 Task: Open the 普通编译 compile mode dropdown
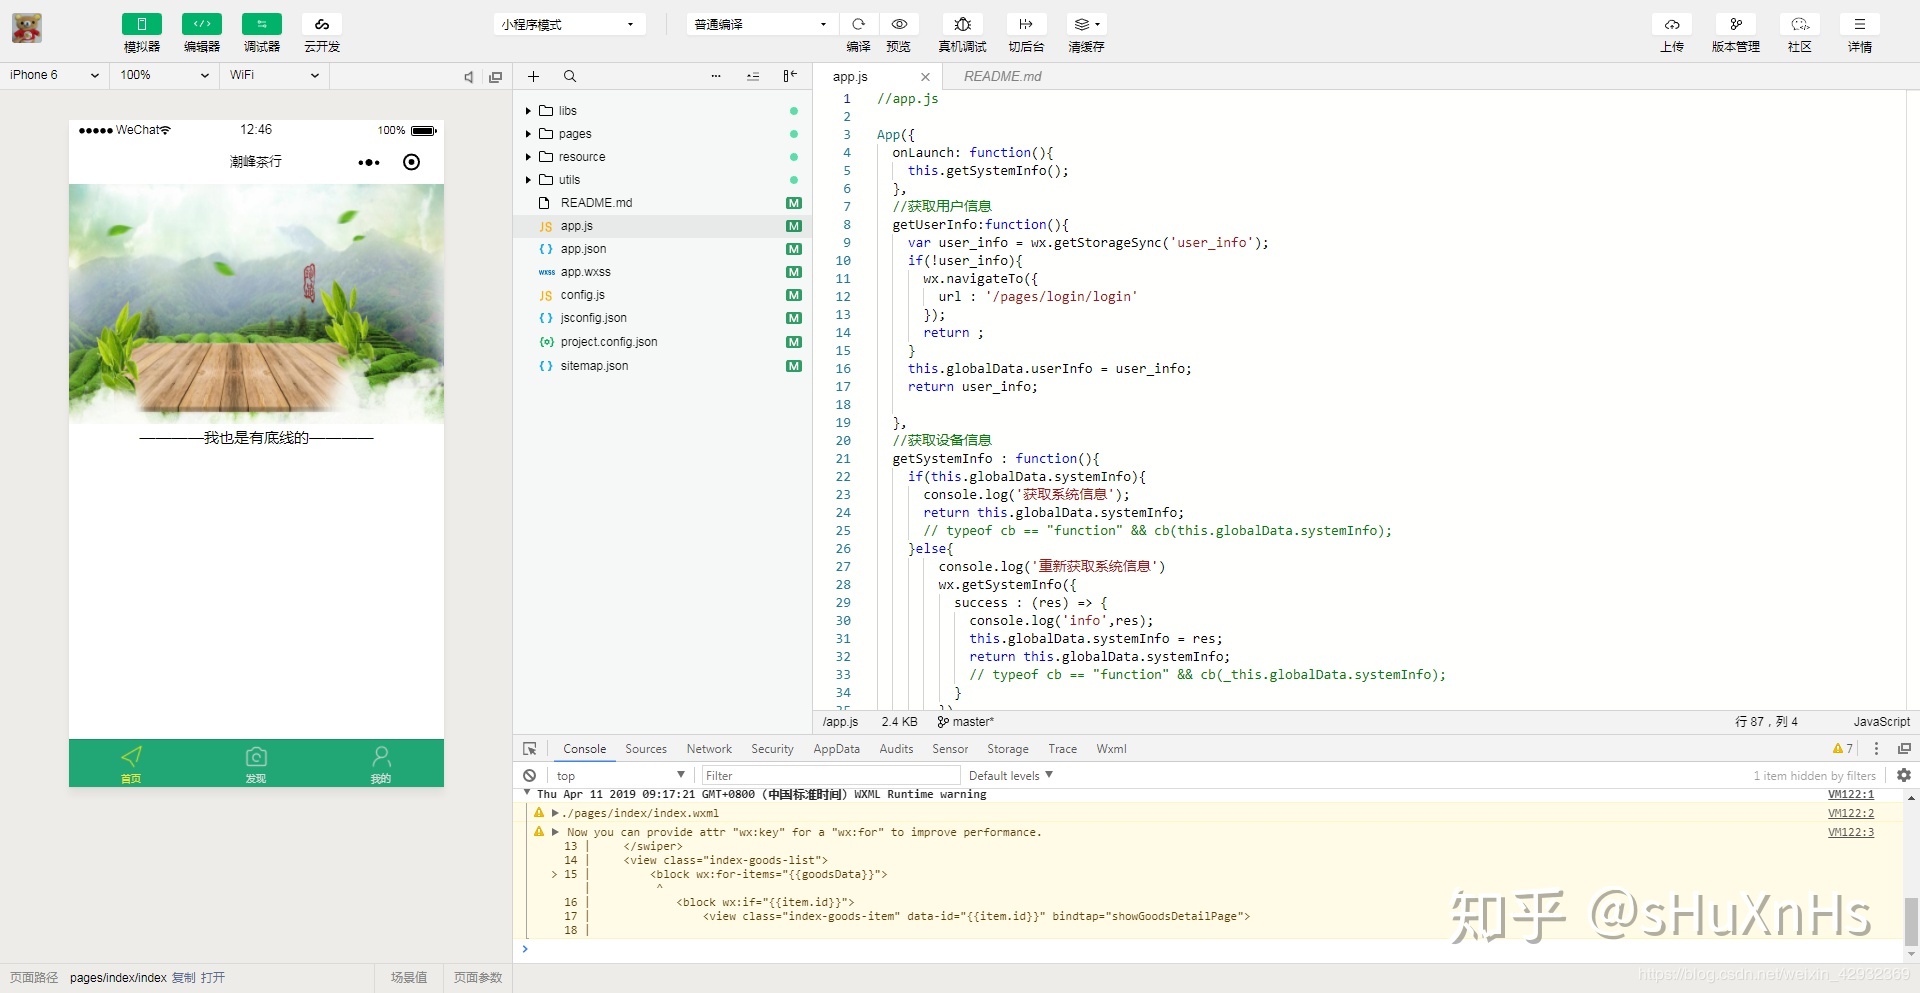[x=761, y=24]
